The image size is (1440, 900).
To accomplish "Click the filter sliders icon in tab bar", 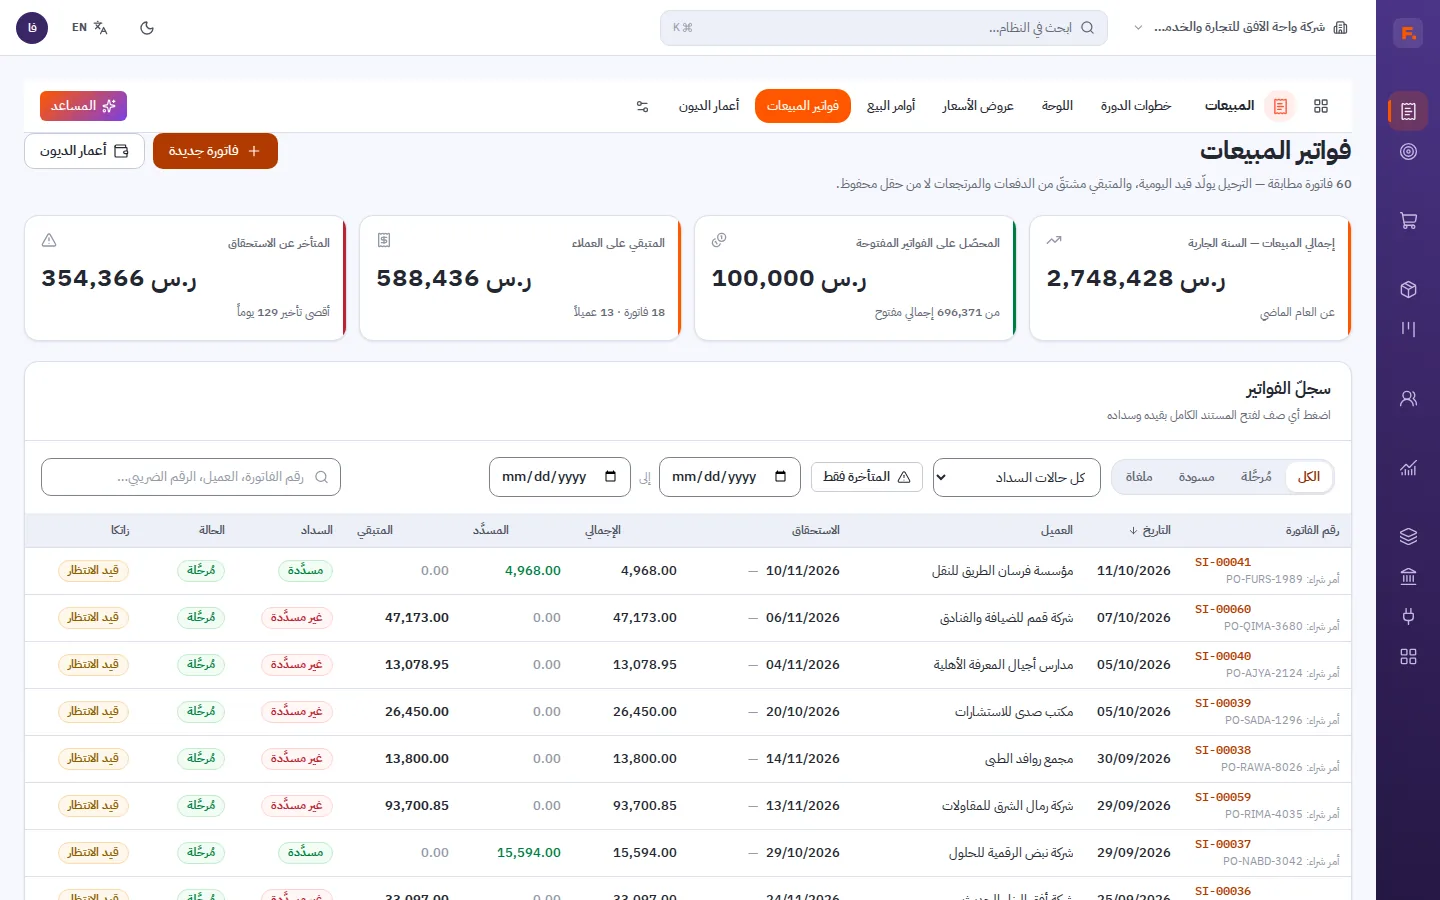I will [x=643, y=106].
